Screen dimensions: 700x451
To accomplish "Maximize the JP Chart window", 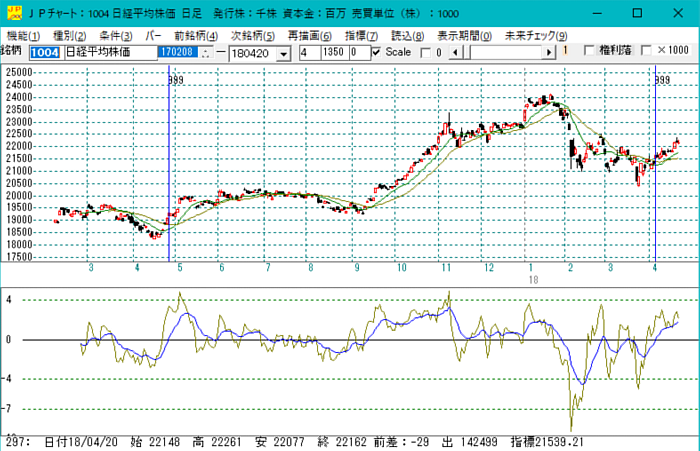I will point(637,12).
